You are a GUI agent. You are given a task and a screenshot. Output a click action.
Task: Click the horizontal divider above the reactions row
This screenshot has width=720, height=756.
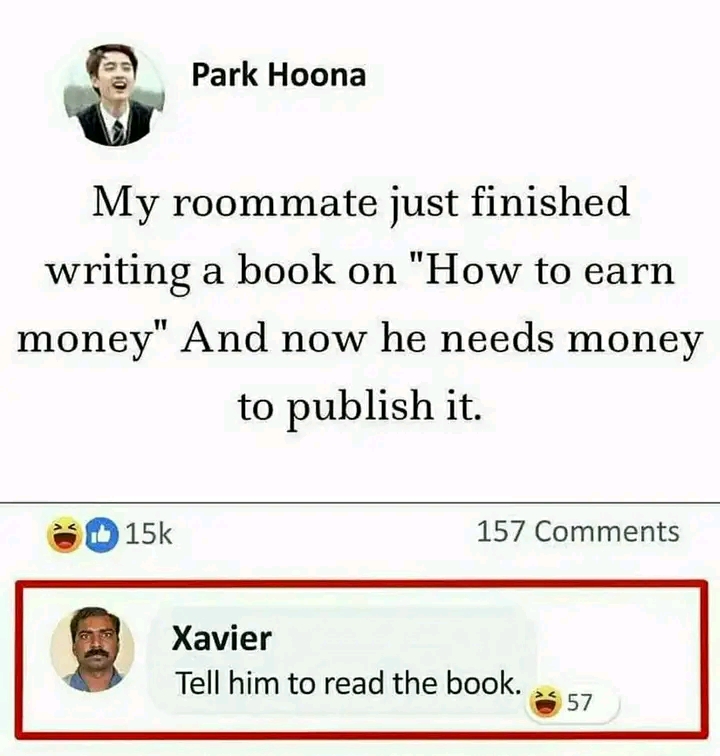(x=360, y=503)
